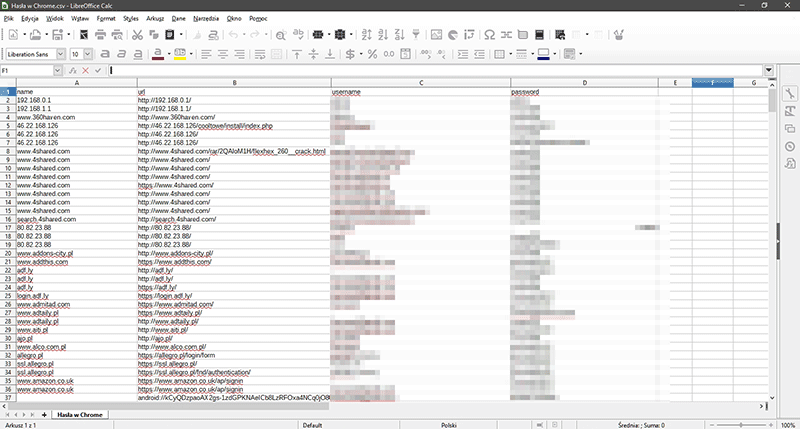Apply the yellow background color
Screen dimensions: 800x429
(180, 54)
